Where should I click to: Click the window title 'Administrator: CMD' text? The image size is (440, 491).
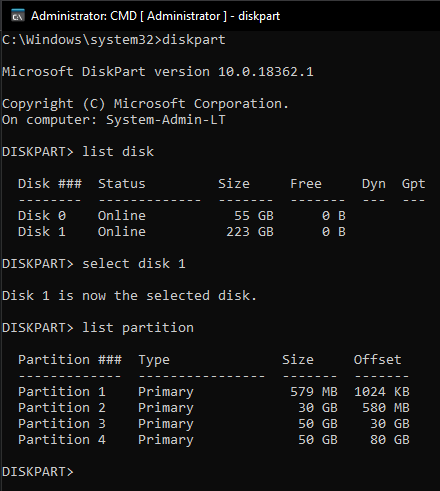click(x=84, y=16)
